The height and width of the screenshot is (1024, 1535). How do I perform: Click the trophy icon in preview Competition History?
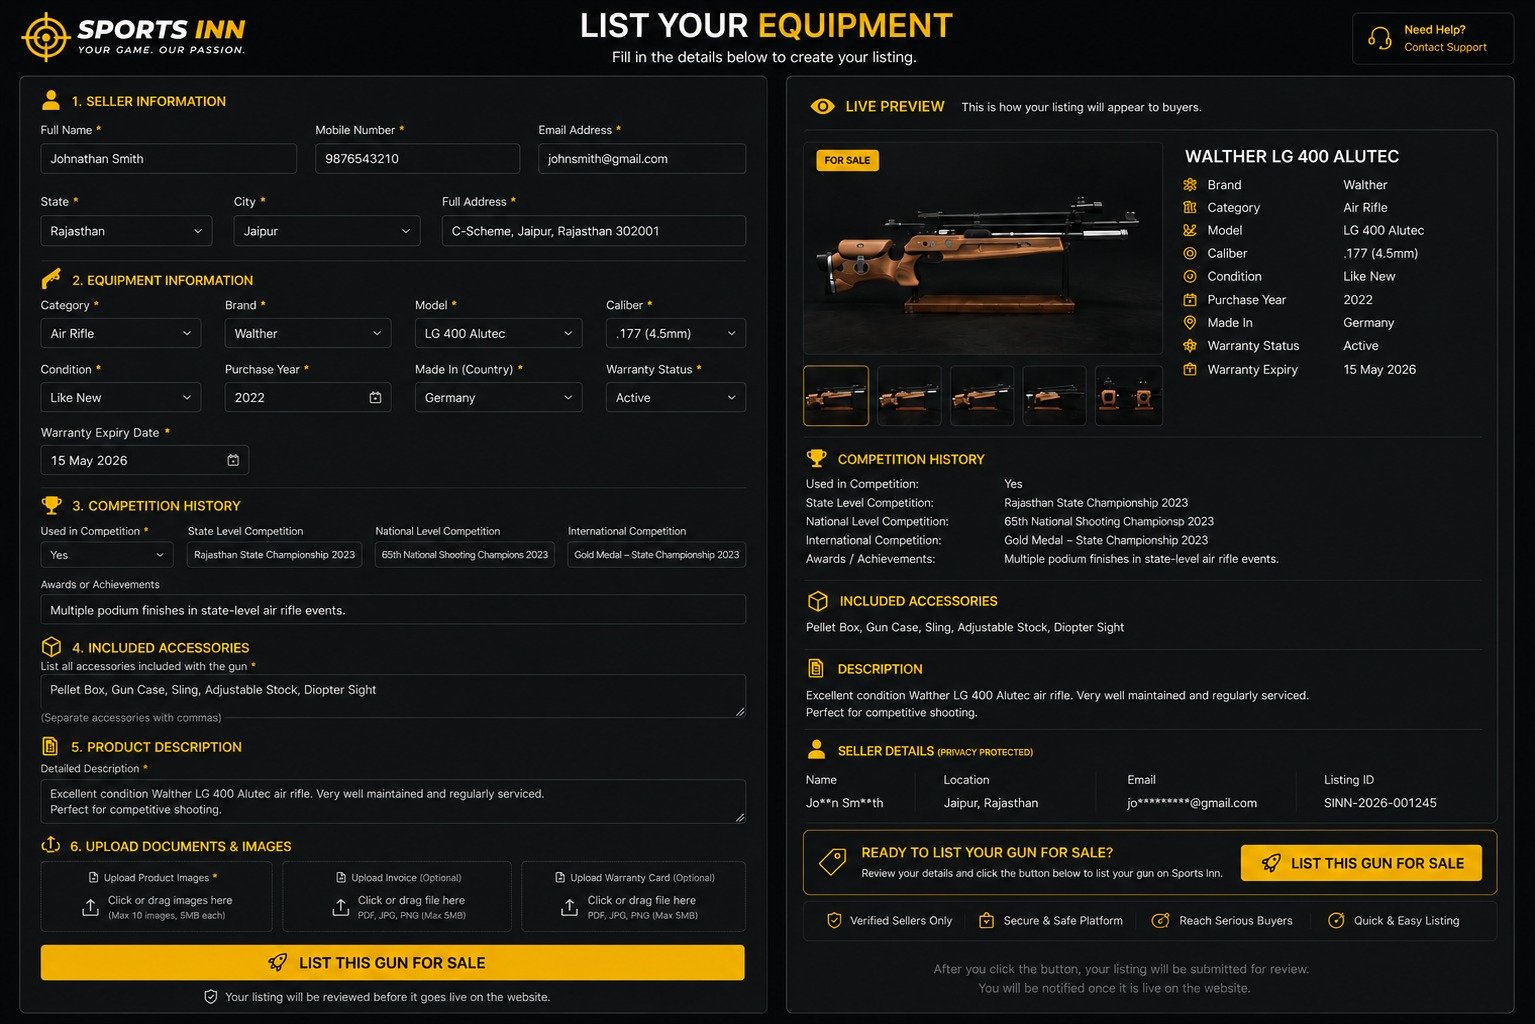click(816, 458)
